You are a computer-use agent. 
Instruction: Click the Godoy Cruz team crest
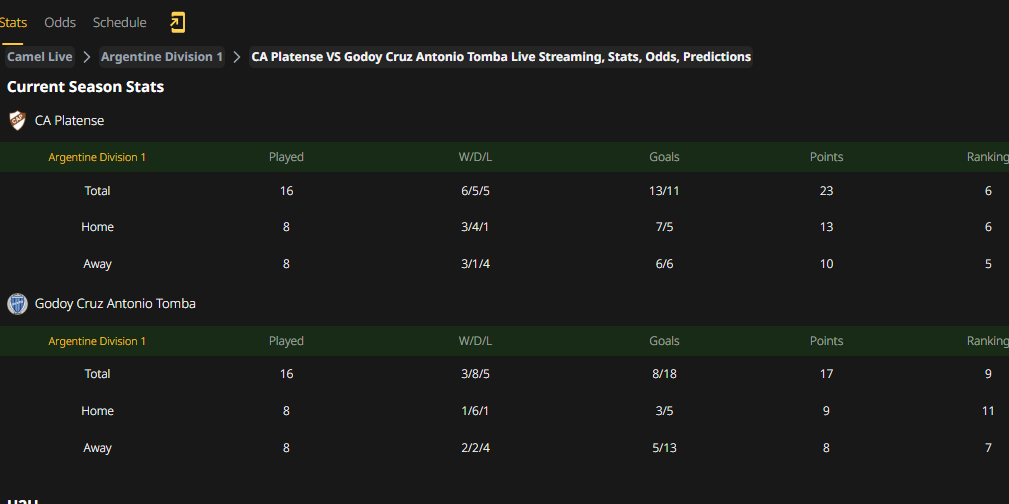click(x=17, y=304)
